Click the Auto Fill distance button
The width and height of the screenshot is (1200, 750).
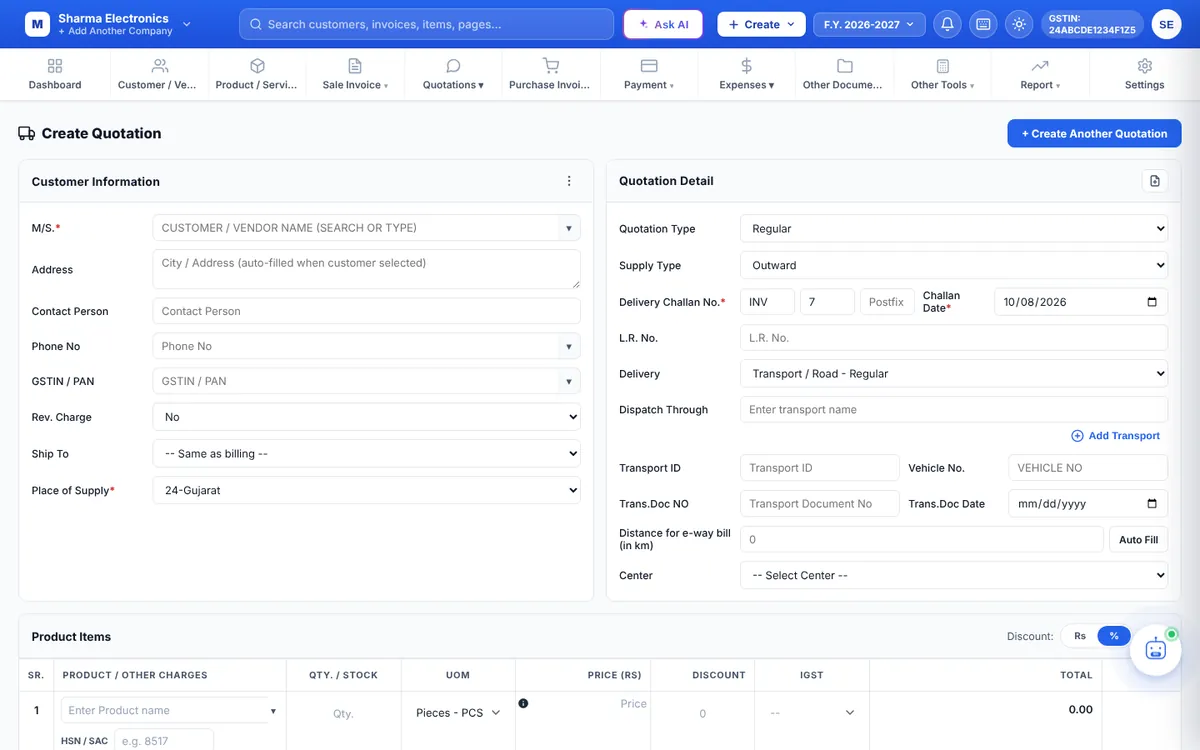[x=1138, y=540]
